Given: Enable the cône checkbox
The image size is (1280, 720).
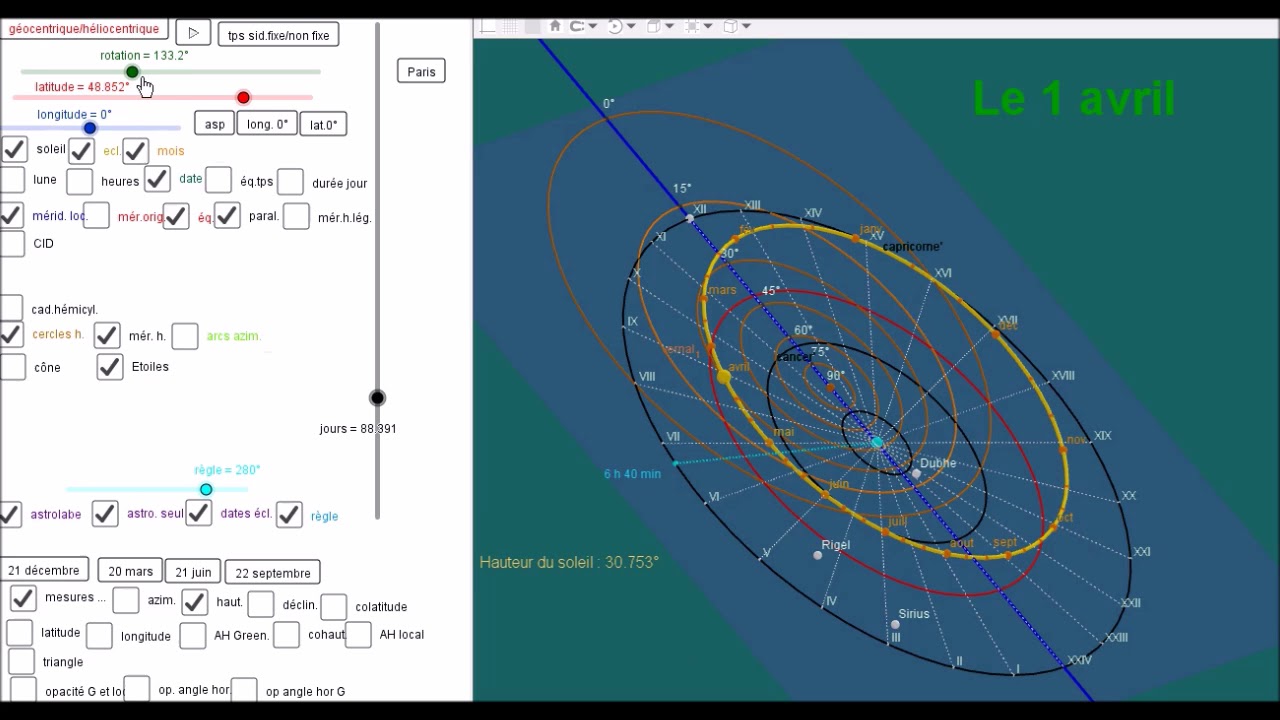Looking at the screenshot, I should tap(12, 367).
